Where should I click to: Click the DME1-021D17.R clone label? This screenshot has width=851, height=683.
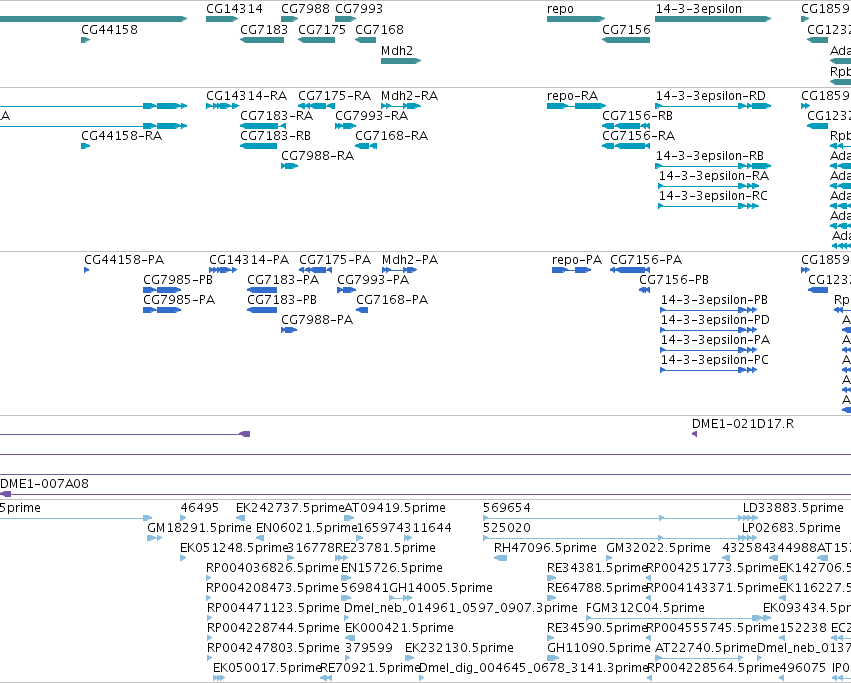(x=742, y=424)
